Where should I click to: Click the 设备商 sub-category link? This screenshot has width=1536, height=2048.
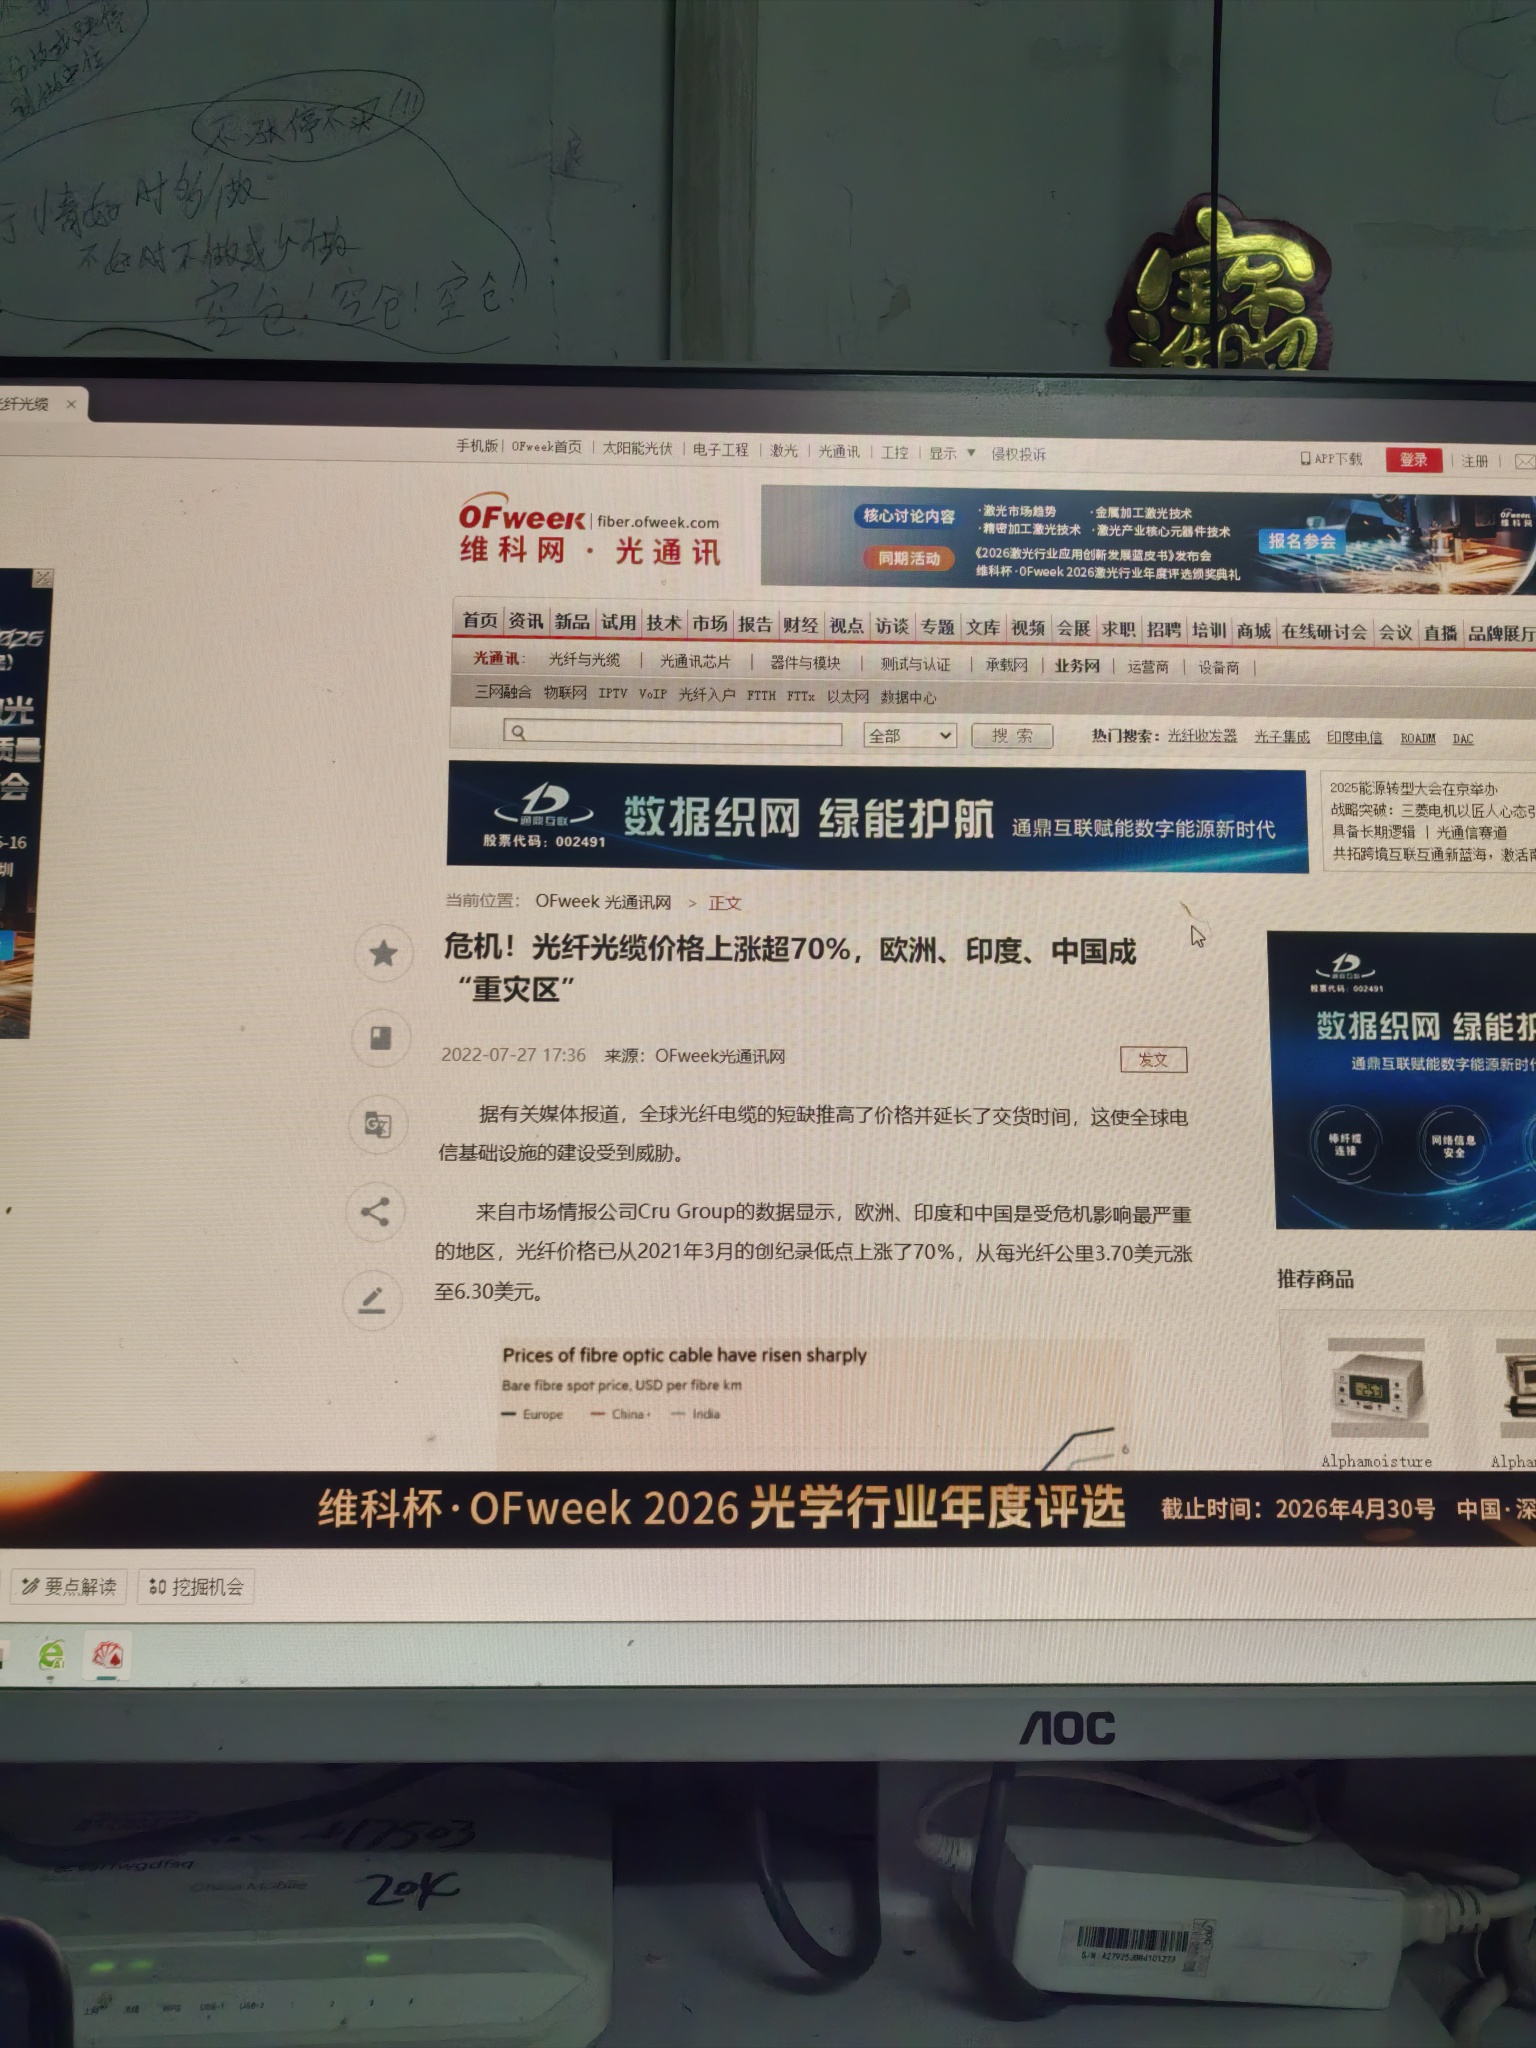(1219, 668)
